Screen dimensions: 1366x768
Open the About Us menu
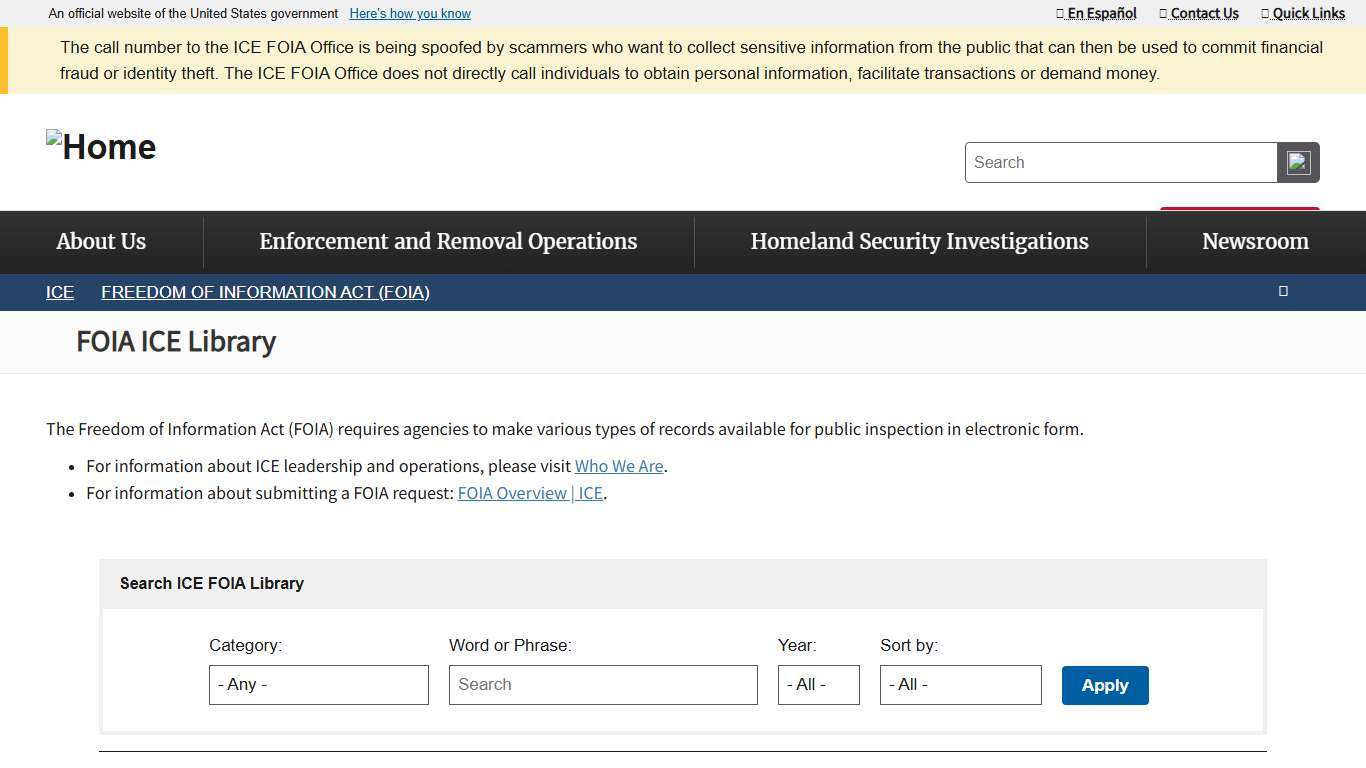point(100,241)
